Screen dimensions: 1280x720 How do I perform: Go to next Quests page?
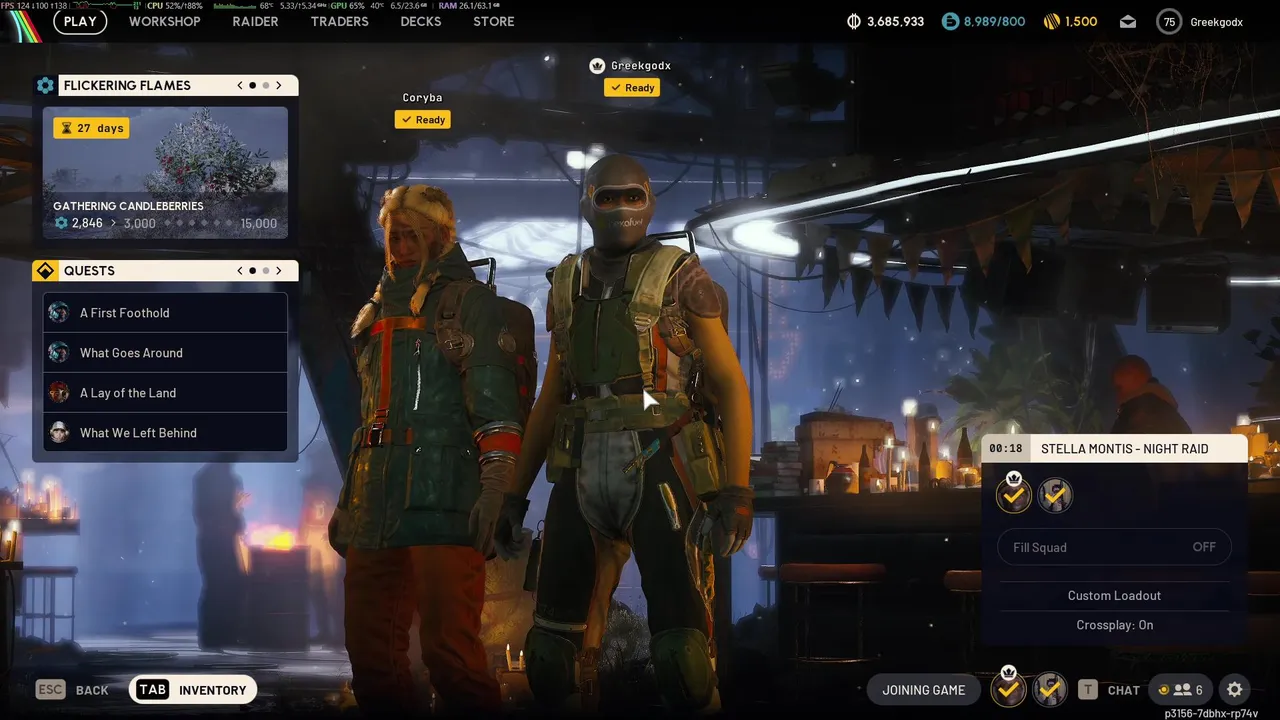tap(279, 271)
